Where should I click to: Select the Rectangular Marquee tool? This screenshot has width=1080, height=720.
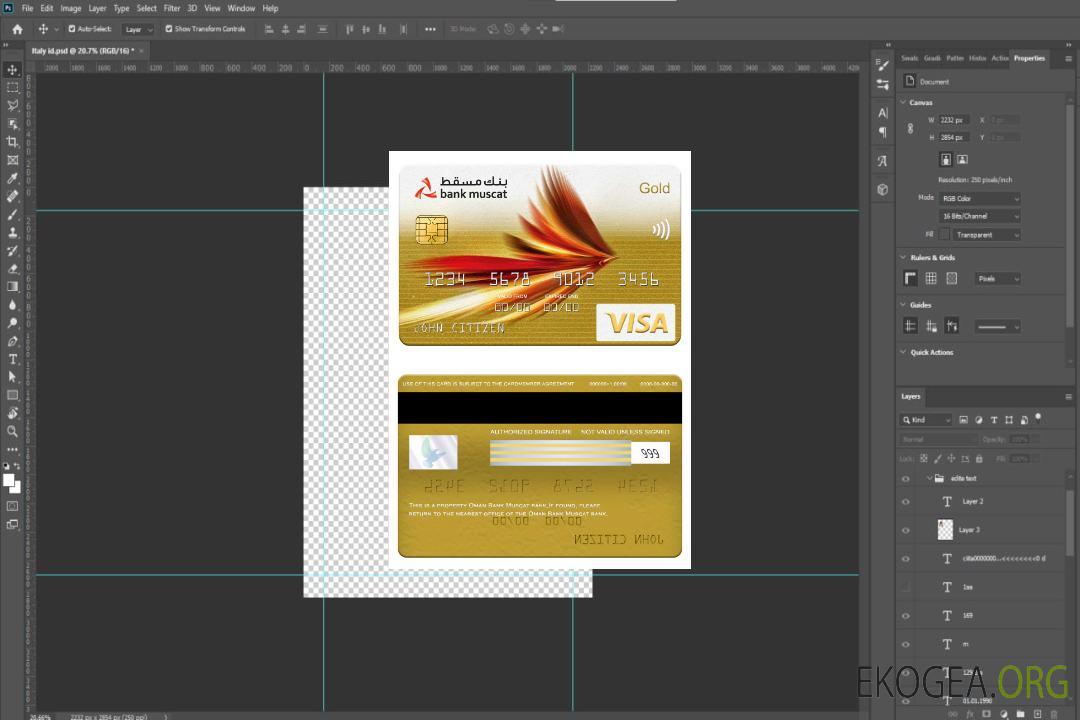pos(12,88)
